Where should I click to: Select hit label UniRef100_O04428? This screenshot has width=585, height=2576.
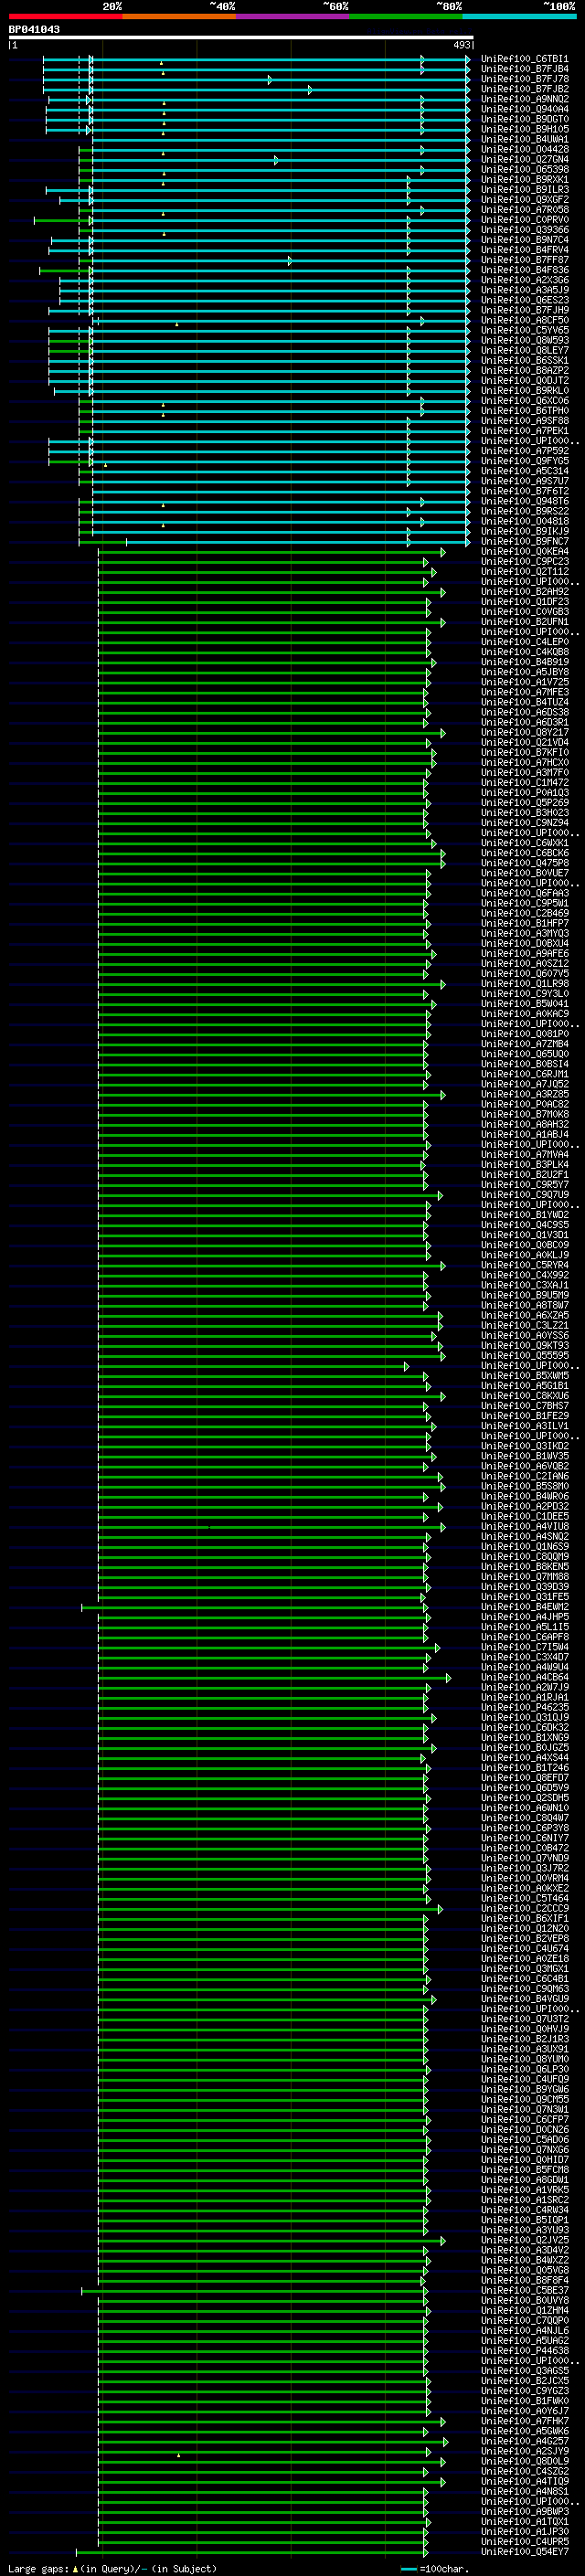pos(524,149)
